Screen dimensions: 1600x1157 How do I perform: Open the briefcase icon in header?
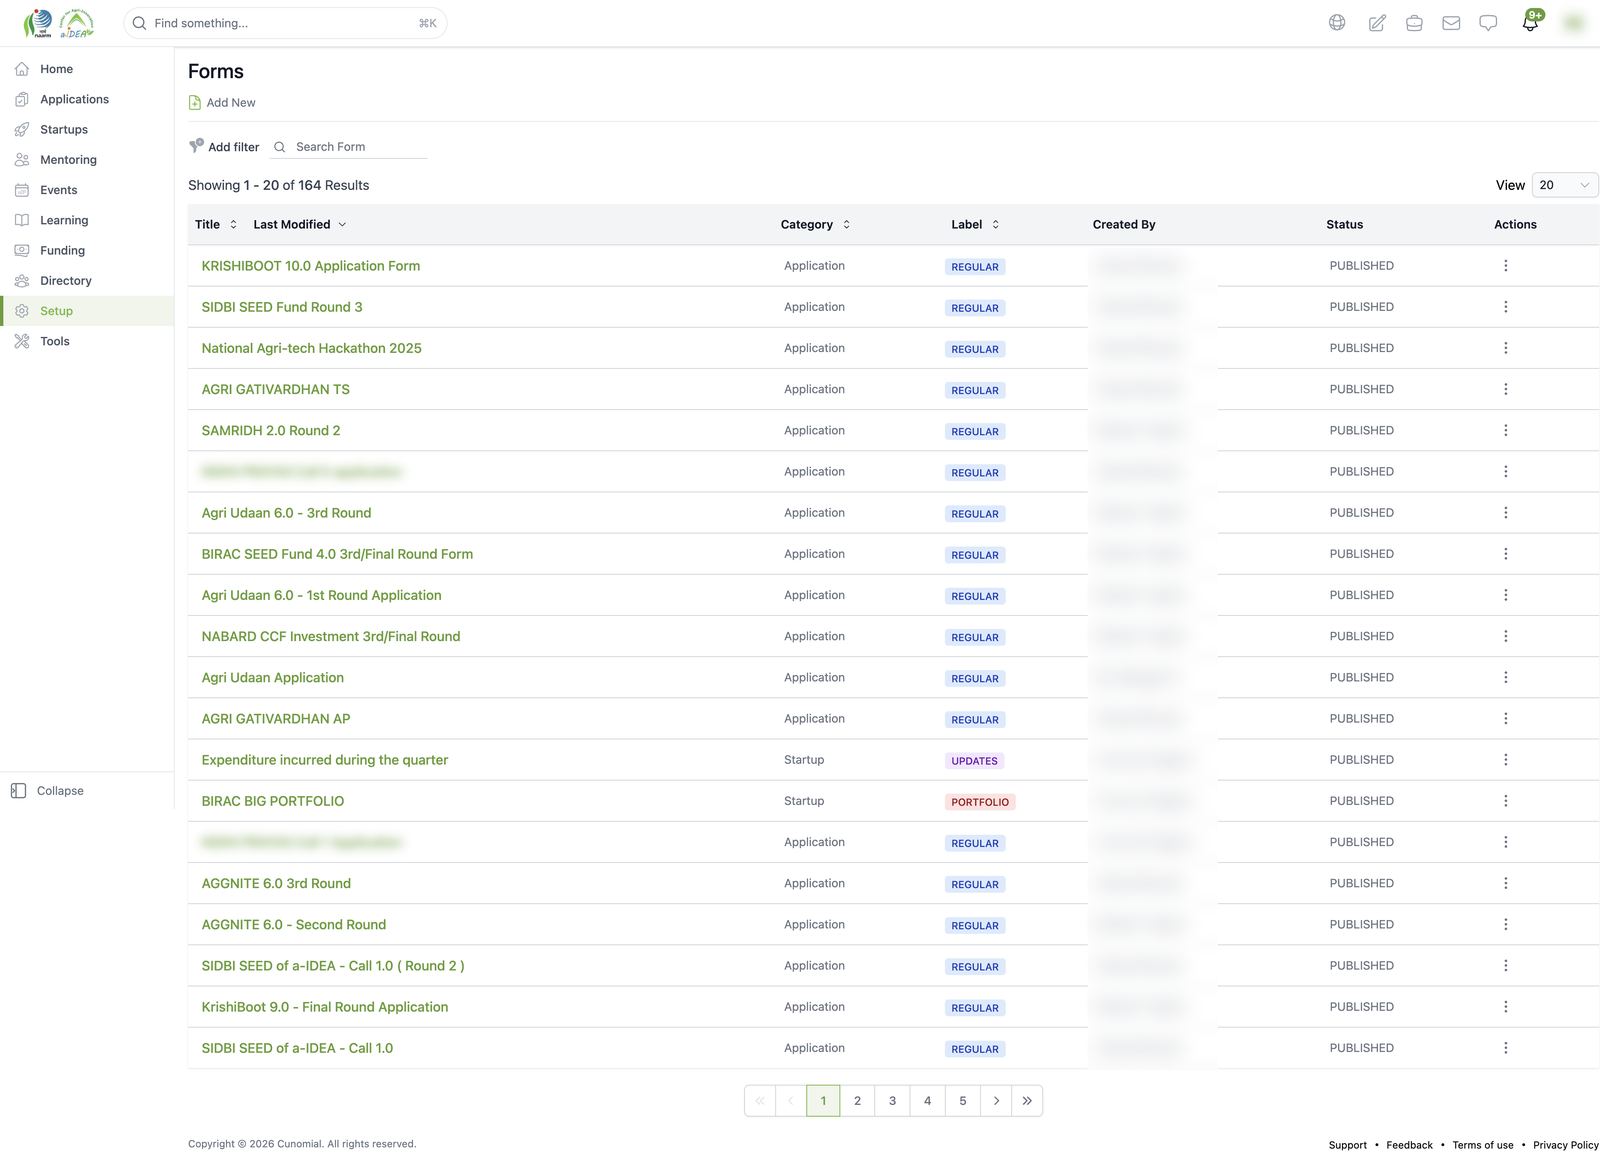click(x=1414, y=23)
